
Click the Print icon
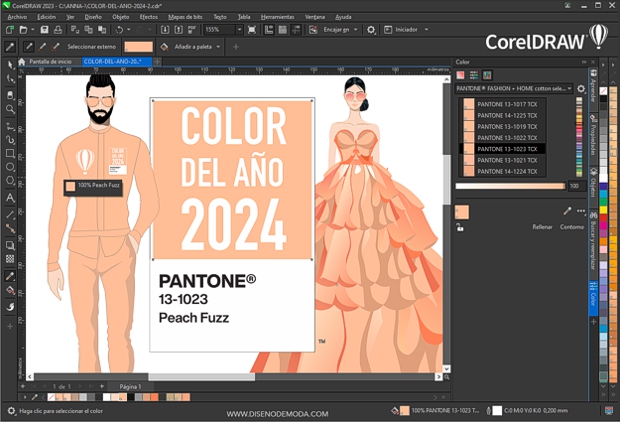[x=58, y=30]
